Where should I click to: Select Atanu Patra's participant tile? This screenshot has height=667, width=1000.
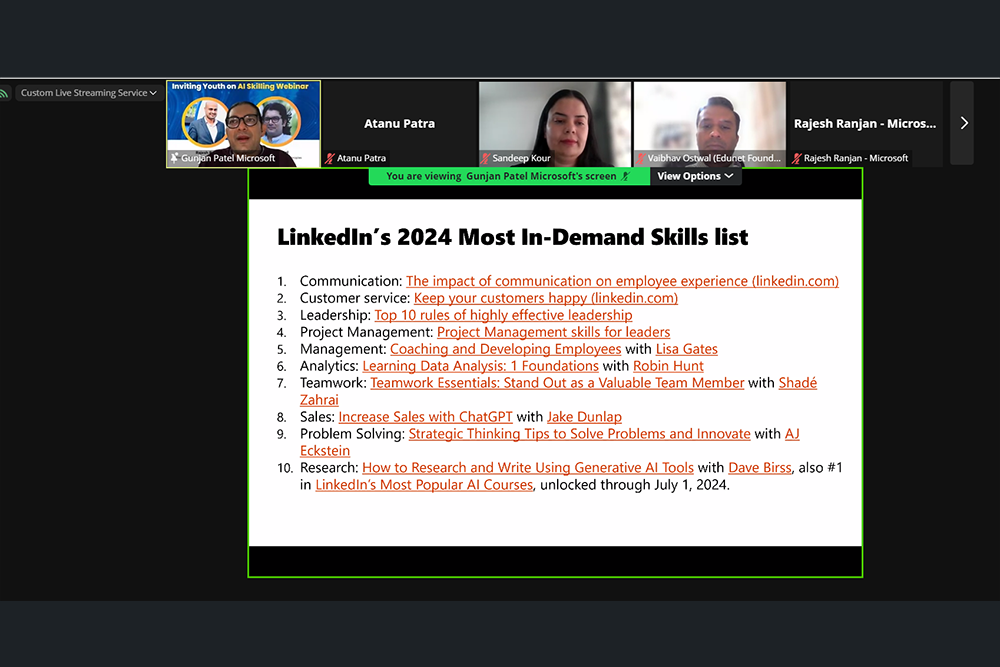point(399,124)
